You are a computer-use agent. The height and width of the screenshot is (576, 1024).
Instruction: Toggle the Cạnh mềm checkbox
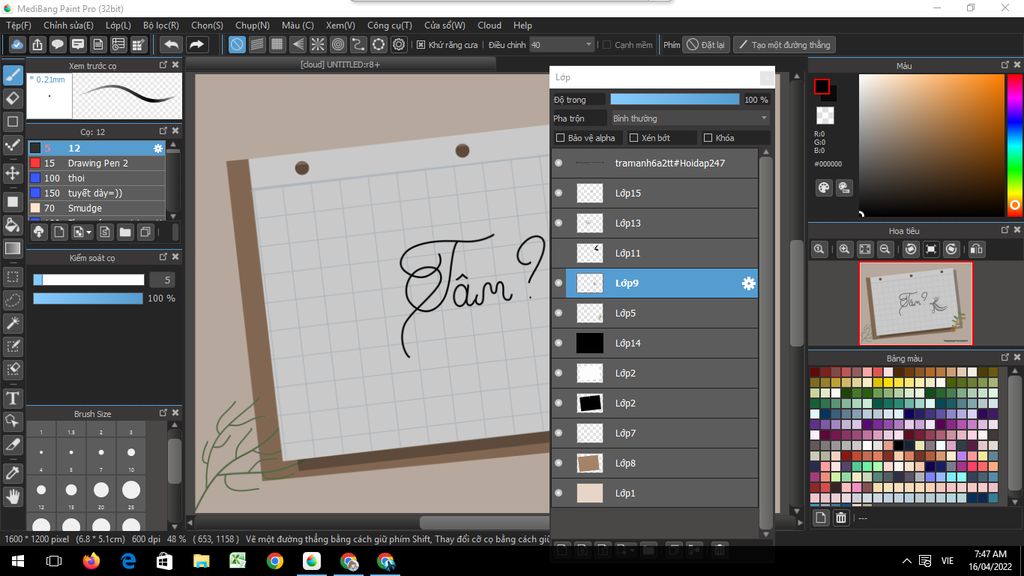pyautogui.click(x=607, y=44)
